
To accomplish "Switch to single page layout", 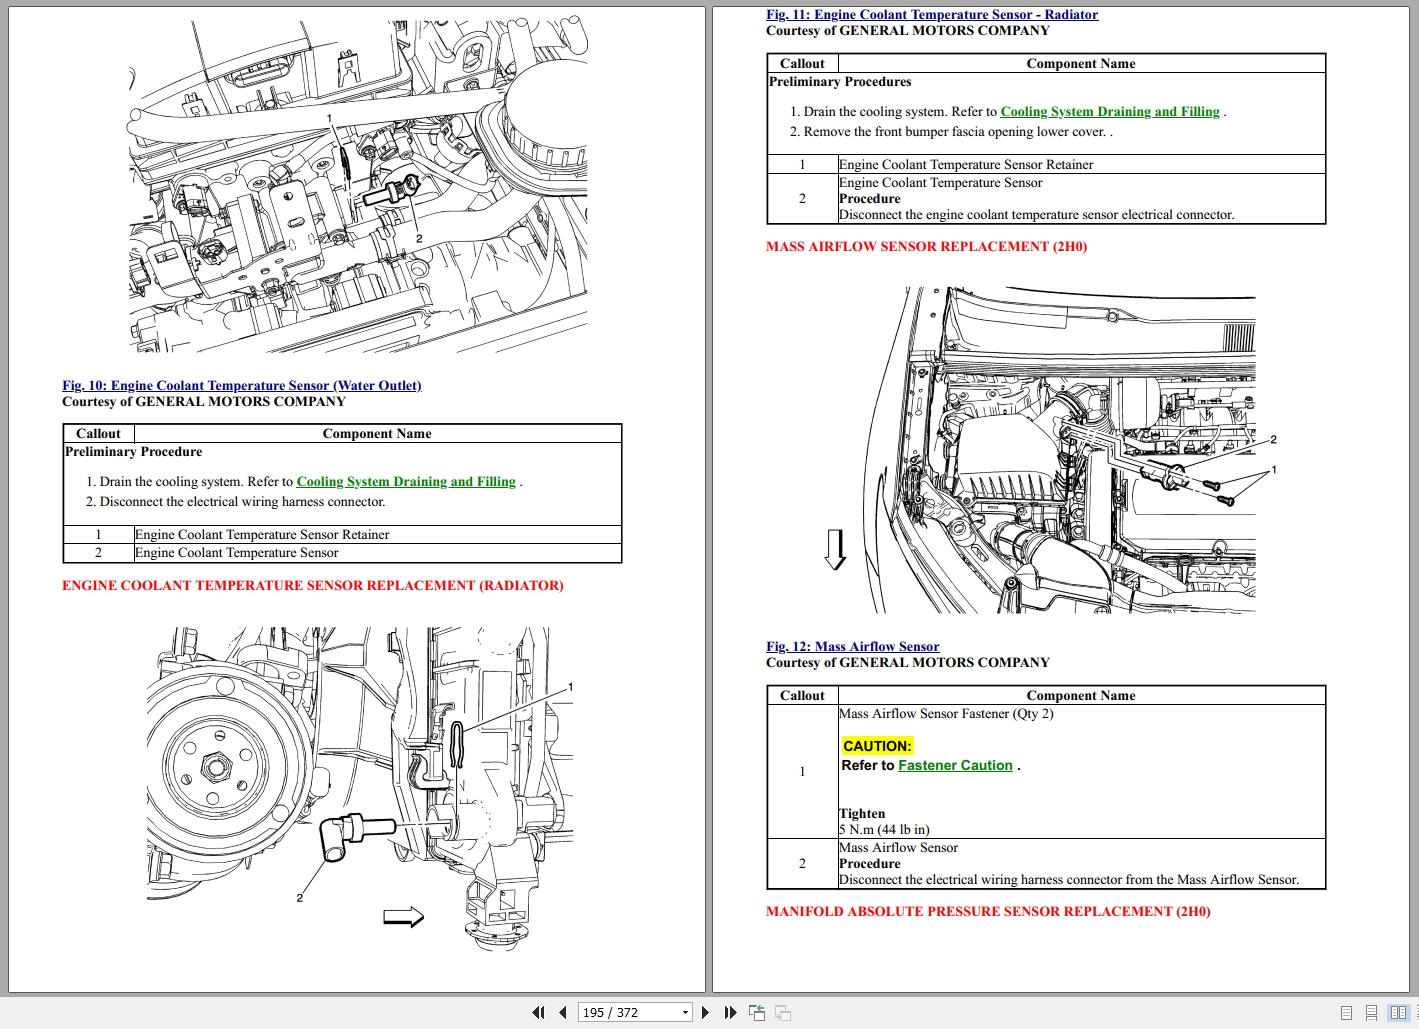I will [x=1346, y=1012].
